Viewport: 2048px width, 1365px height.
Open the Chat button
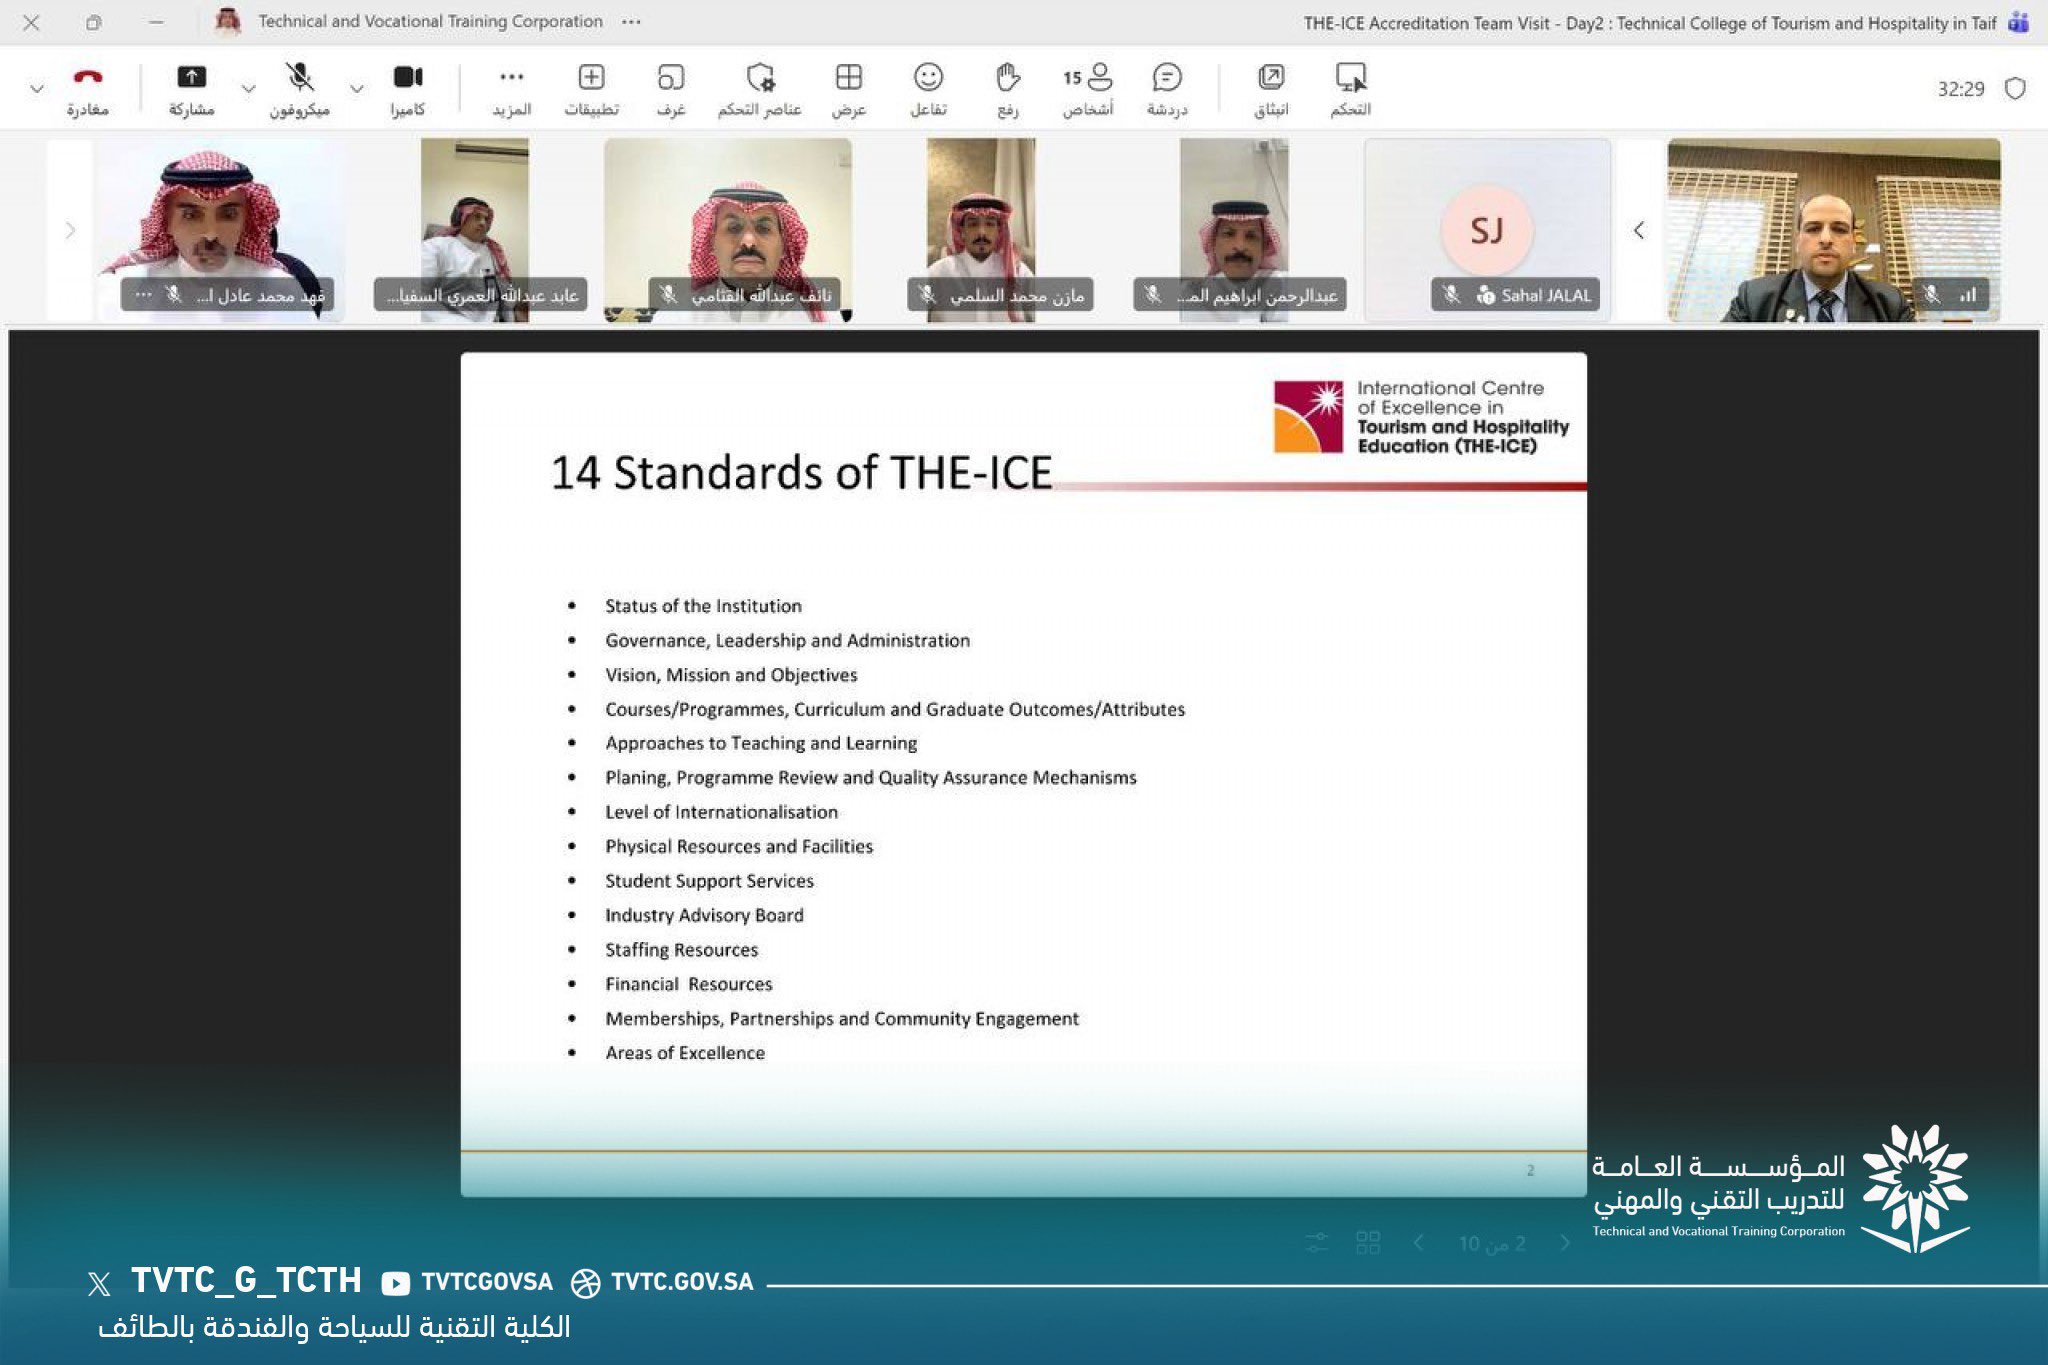1167,89
